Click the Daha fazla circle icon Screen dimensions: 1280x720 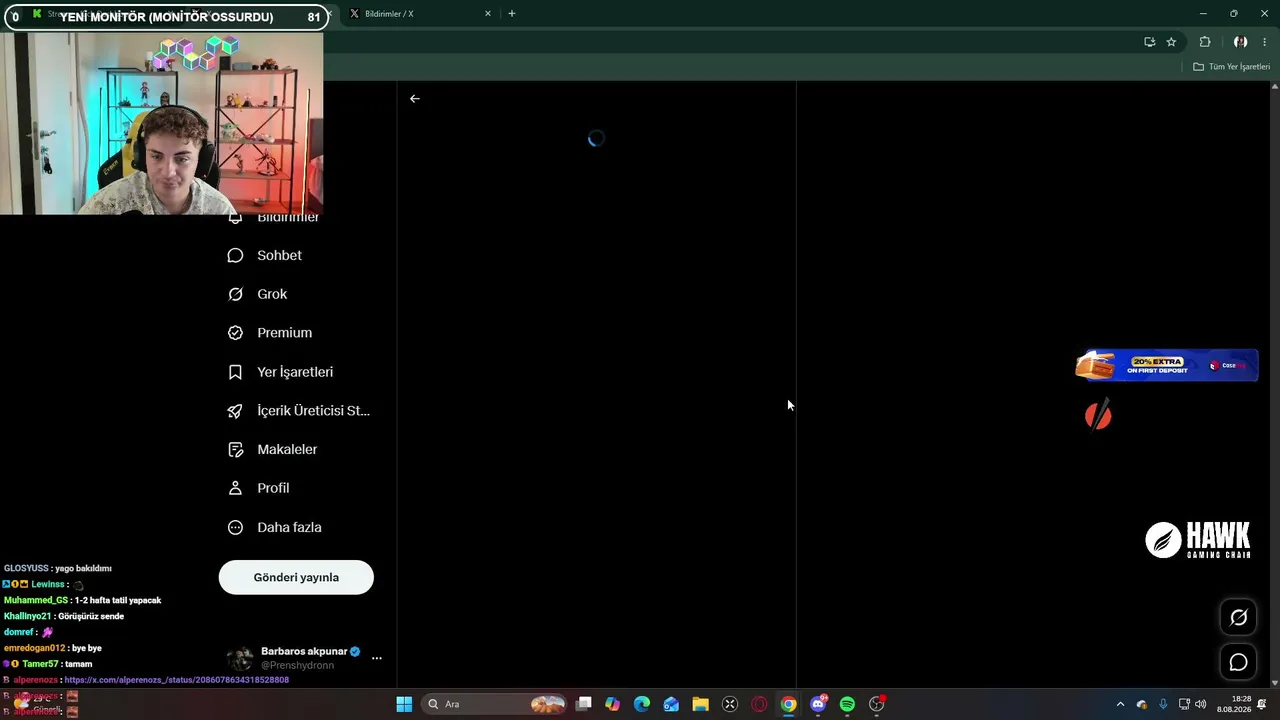pos(235,527)
